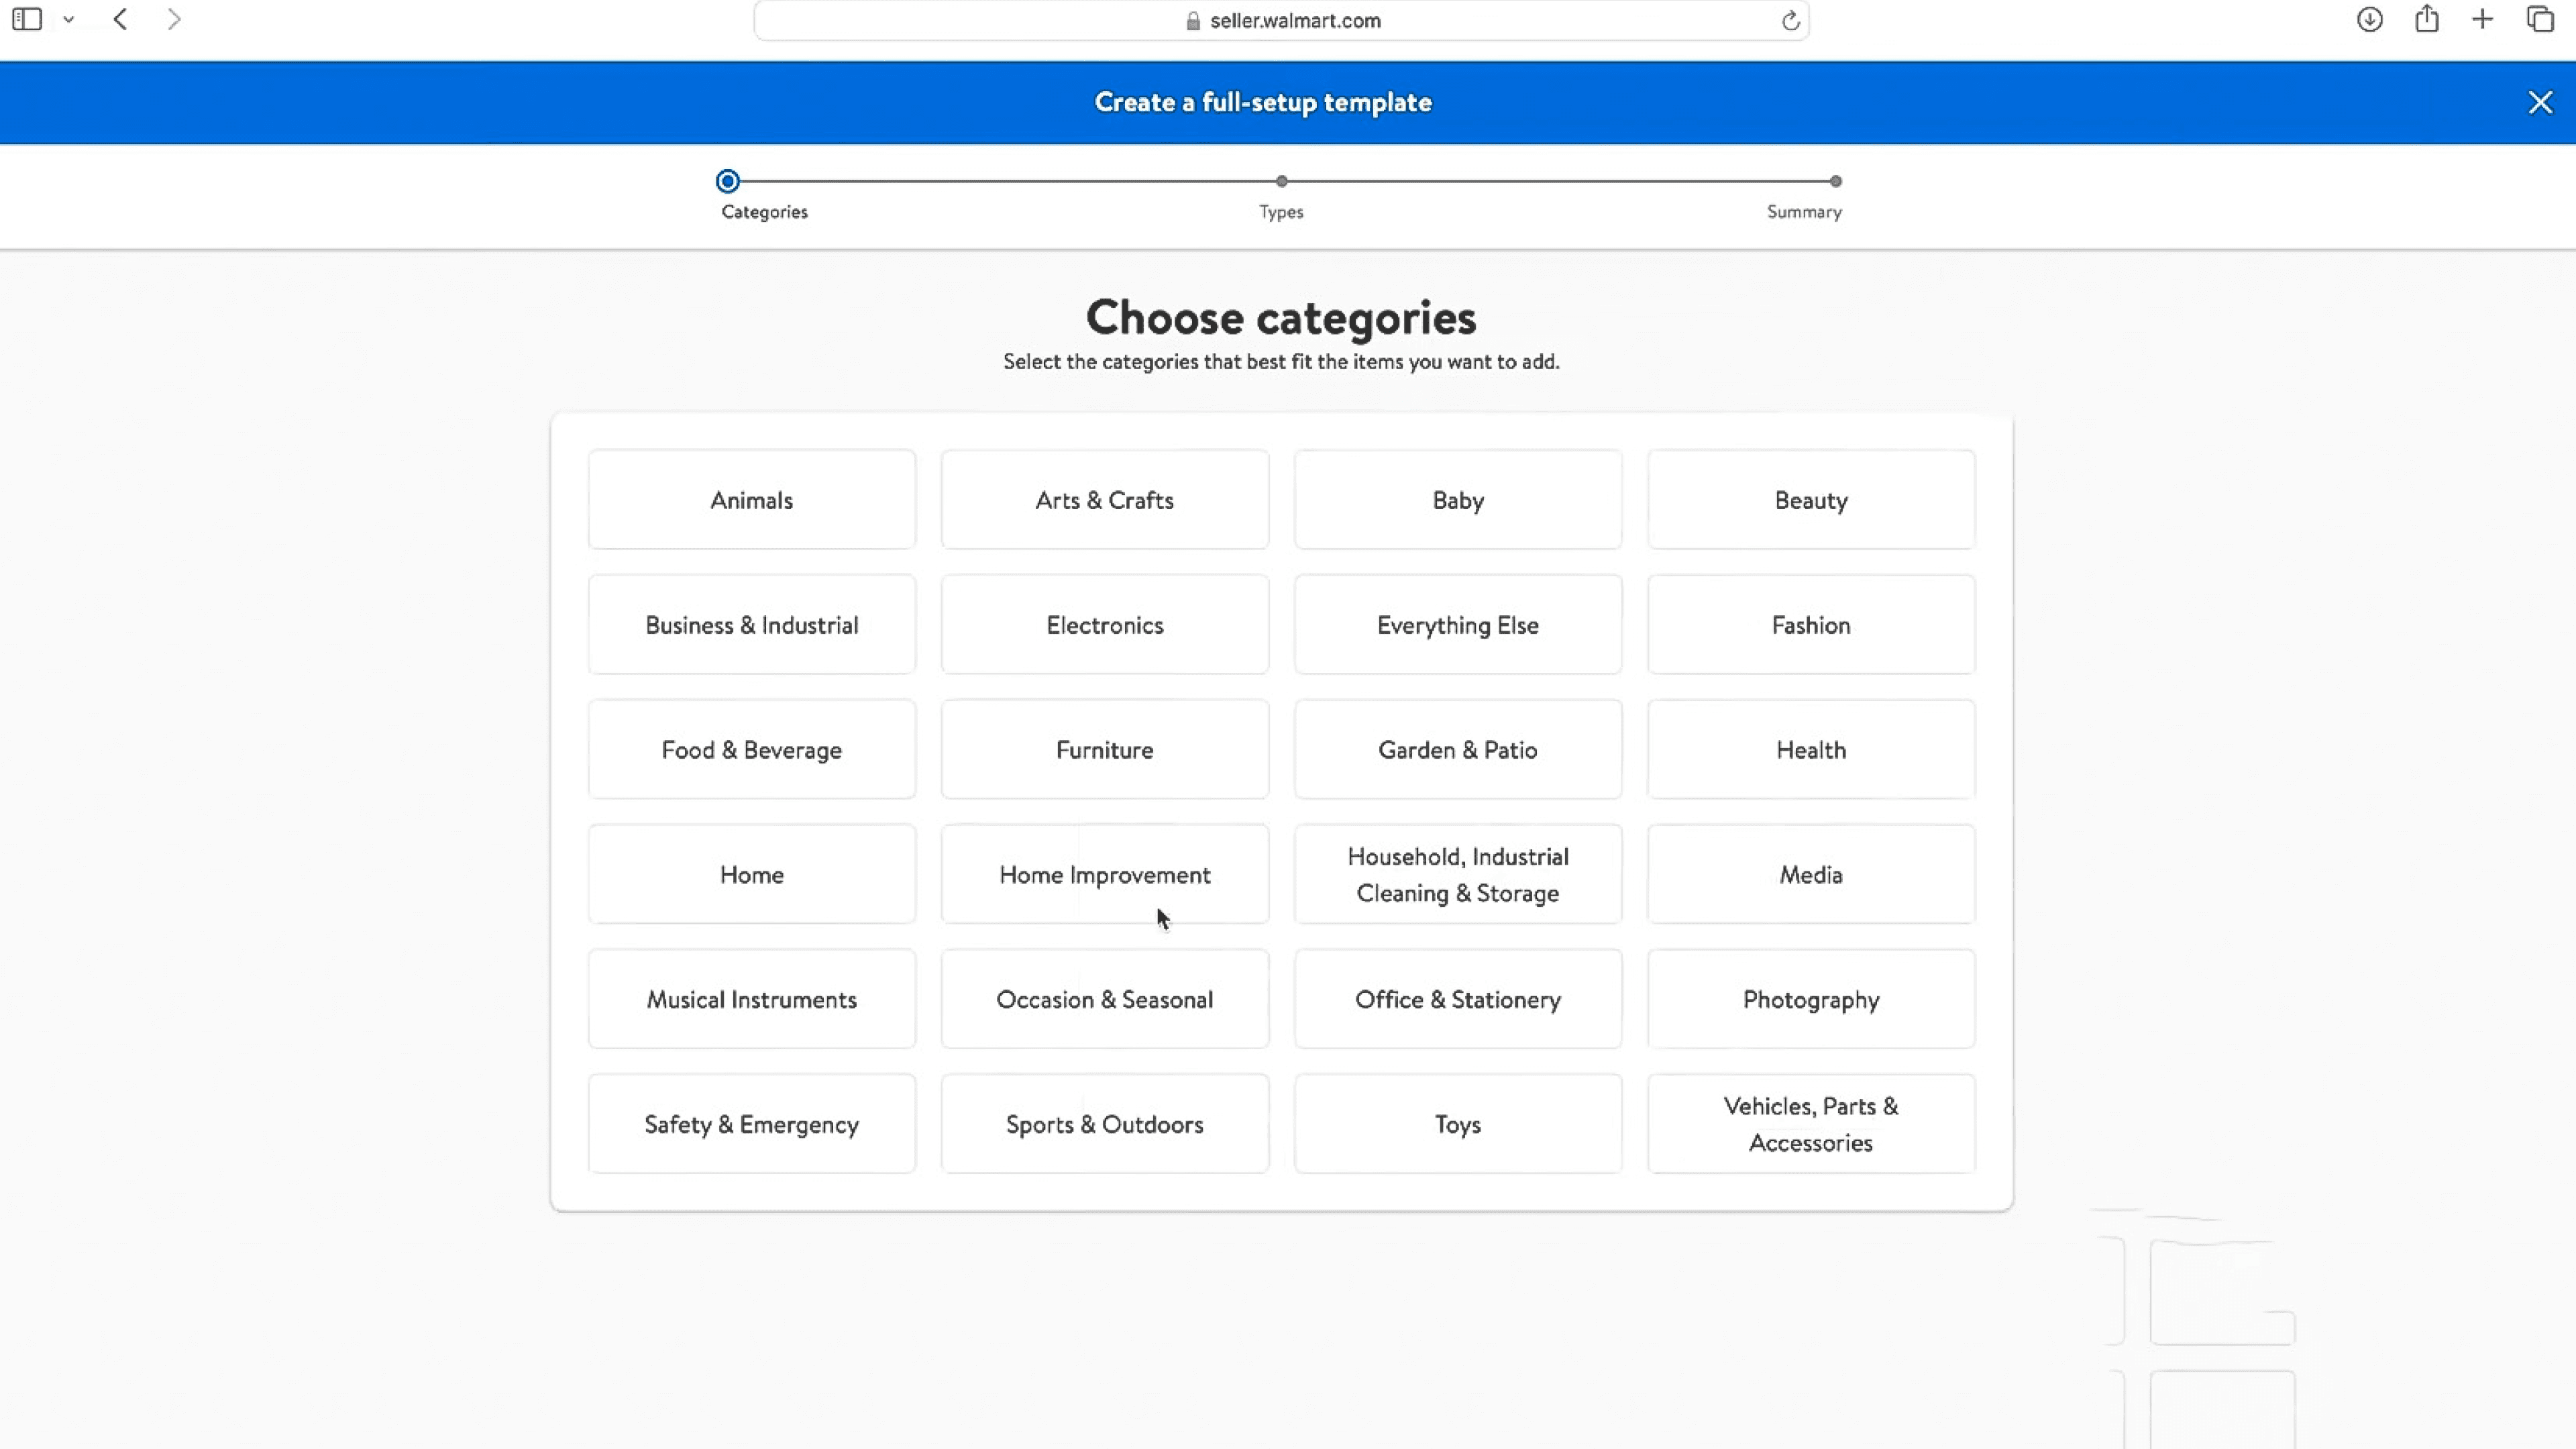Reload the page using refresh icon
Image resolution: width=2576 pixels, height=1449 pixels.
point(1790,20)
